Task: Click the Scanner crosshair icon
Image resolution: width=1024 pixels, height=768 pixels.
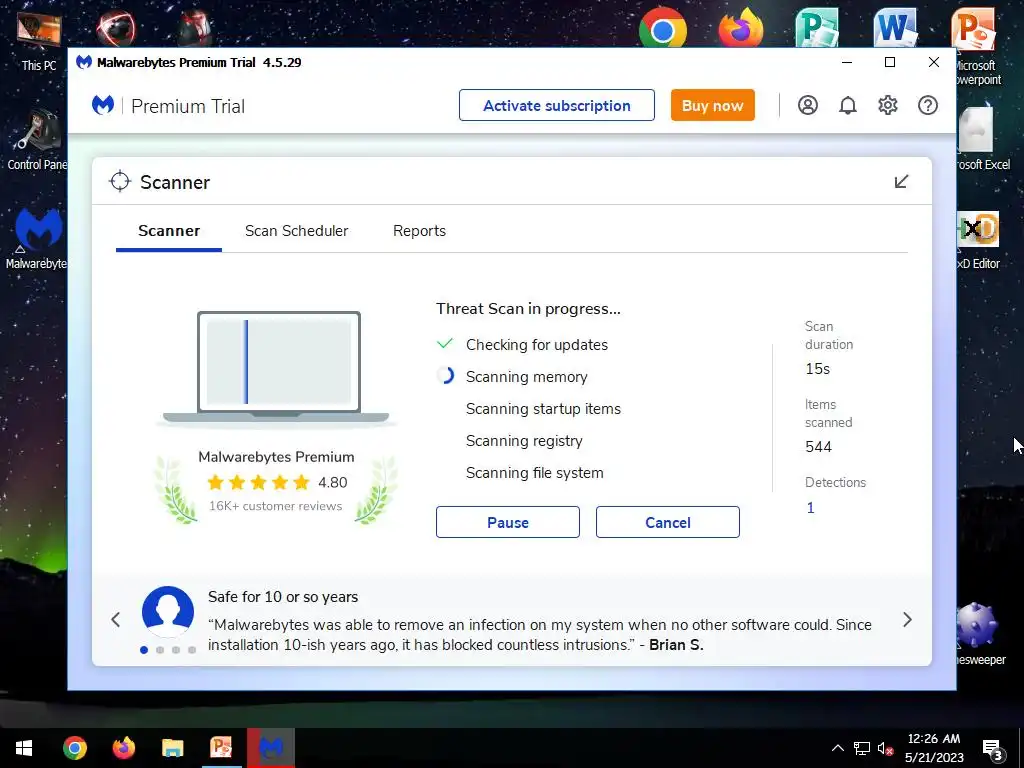Action: pos(120,182)
